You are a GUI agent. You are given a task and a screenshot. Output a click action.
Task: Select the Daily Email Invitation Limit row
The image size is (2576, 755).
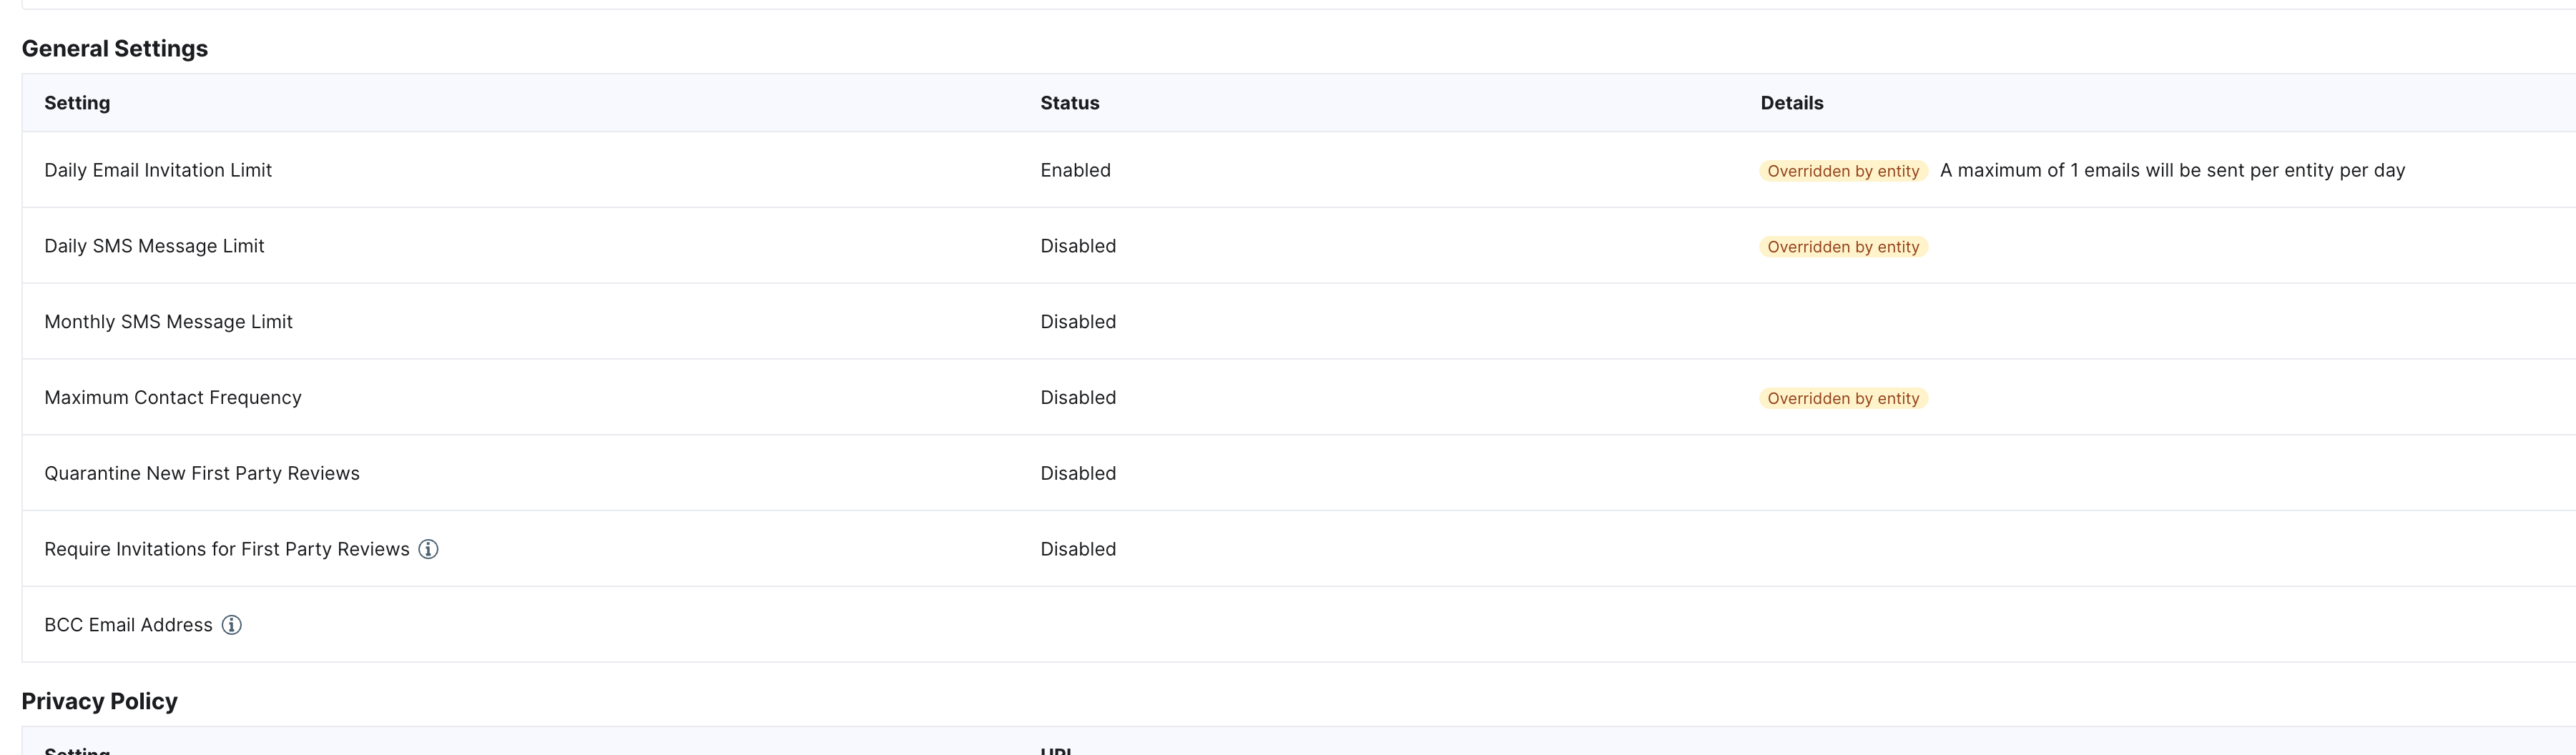click(1299, 170)
